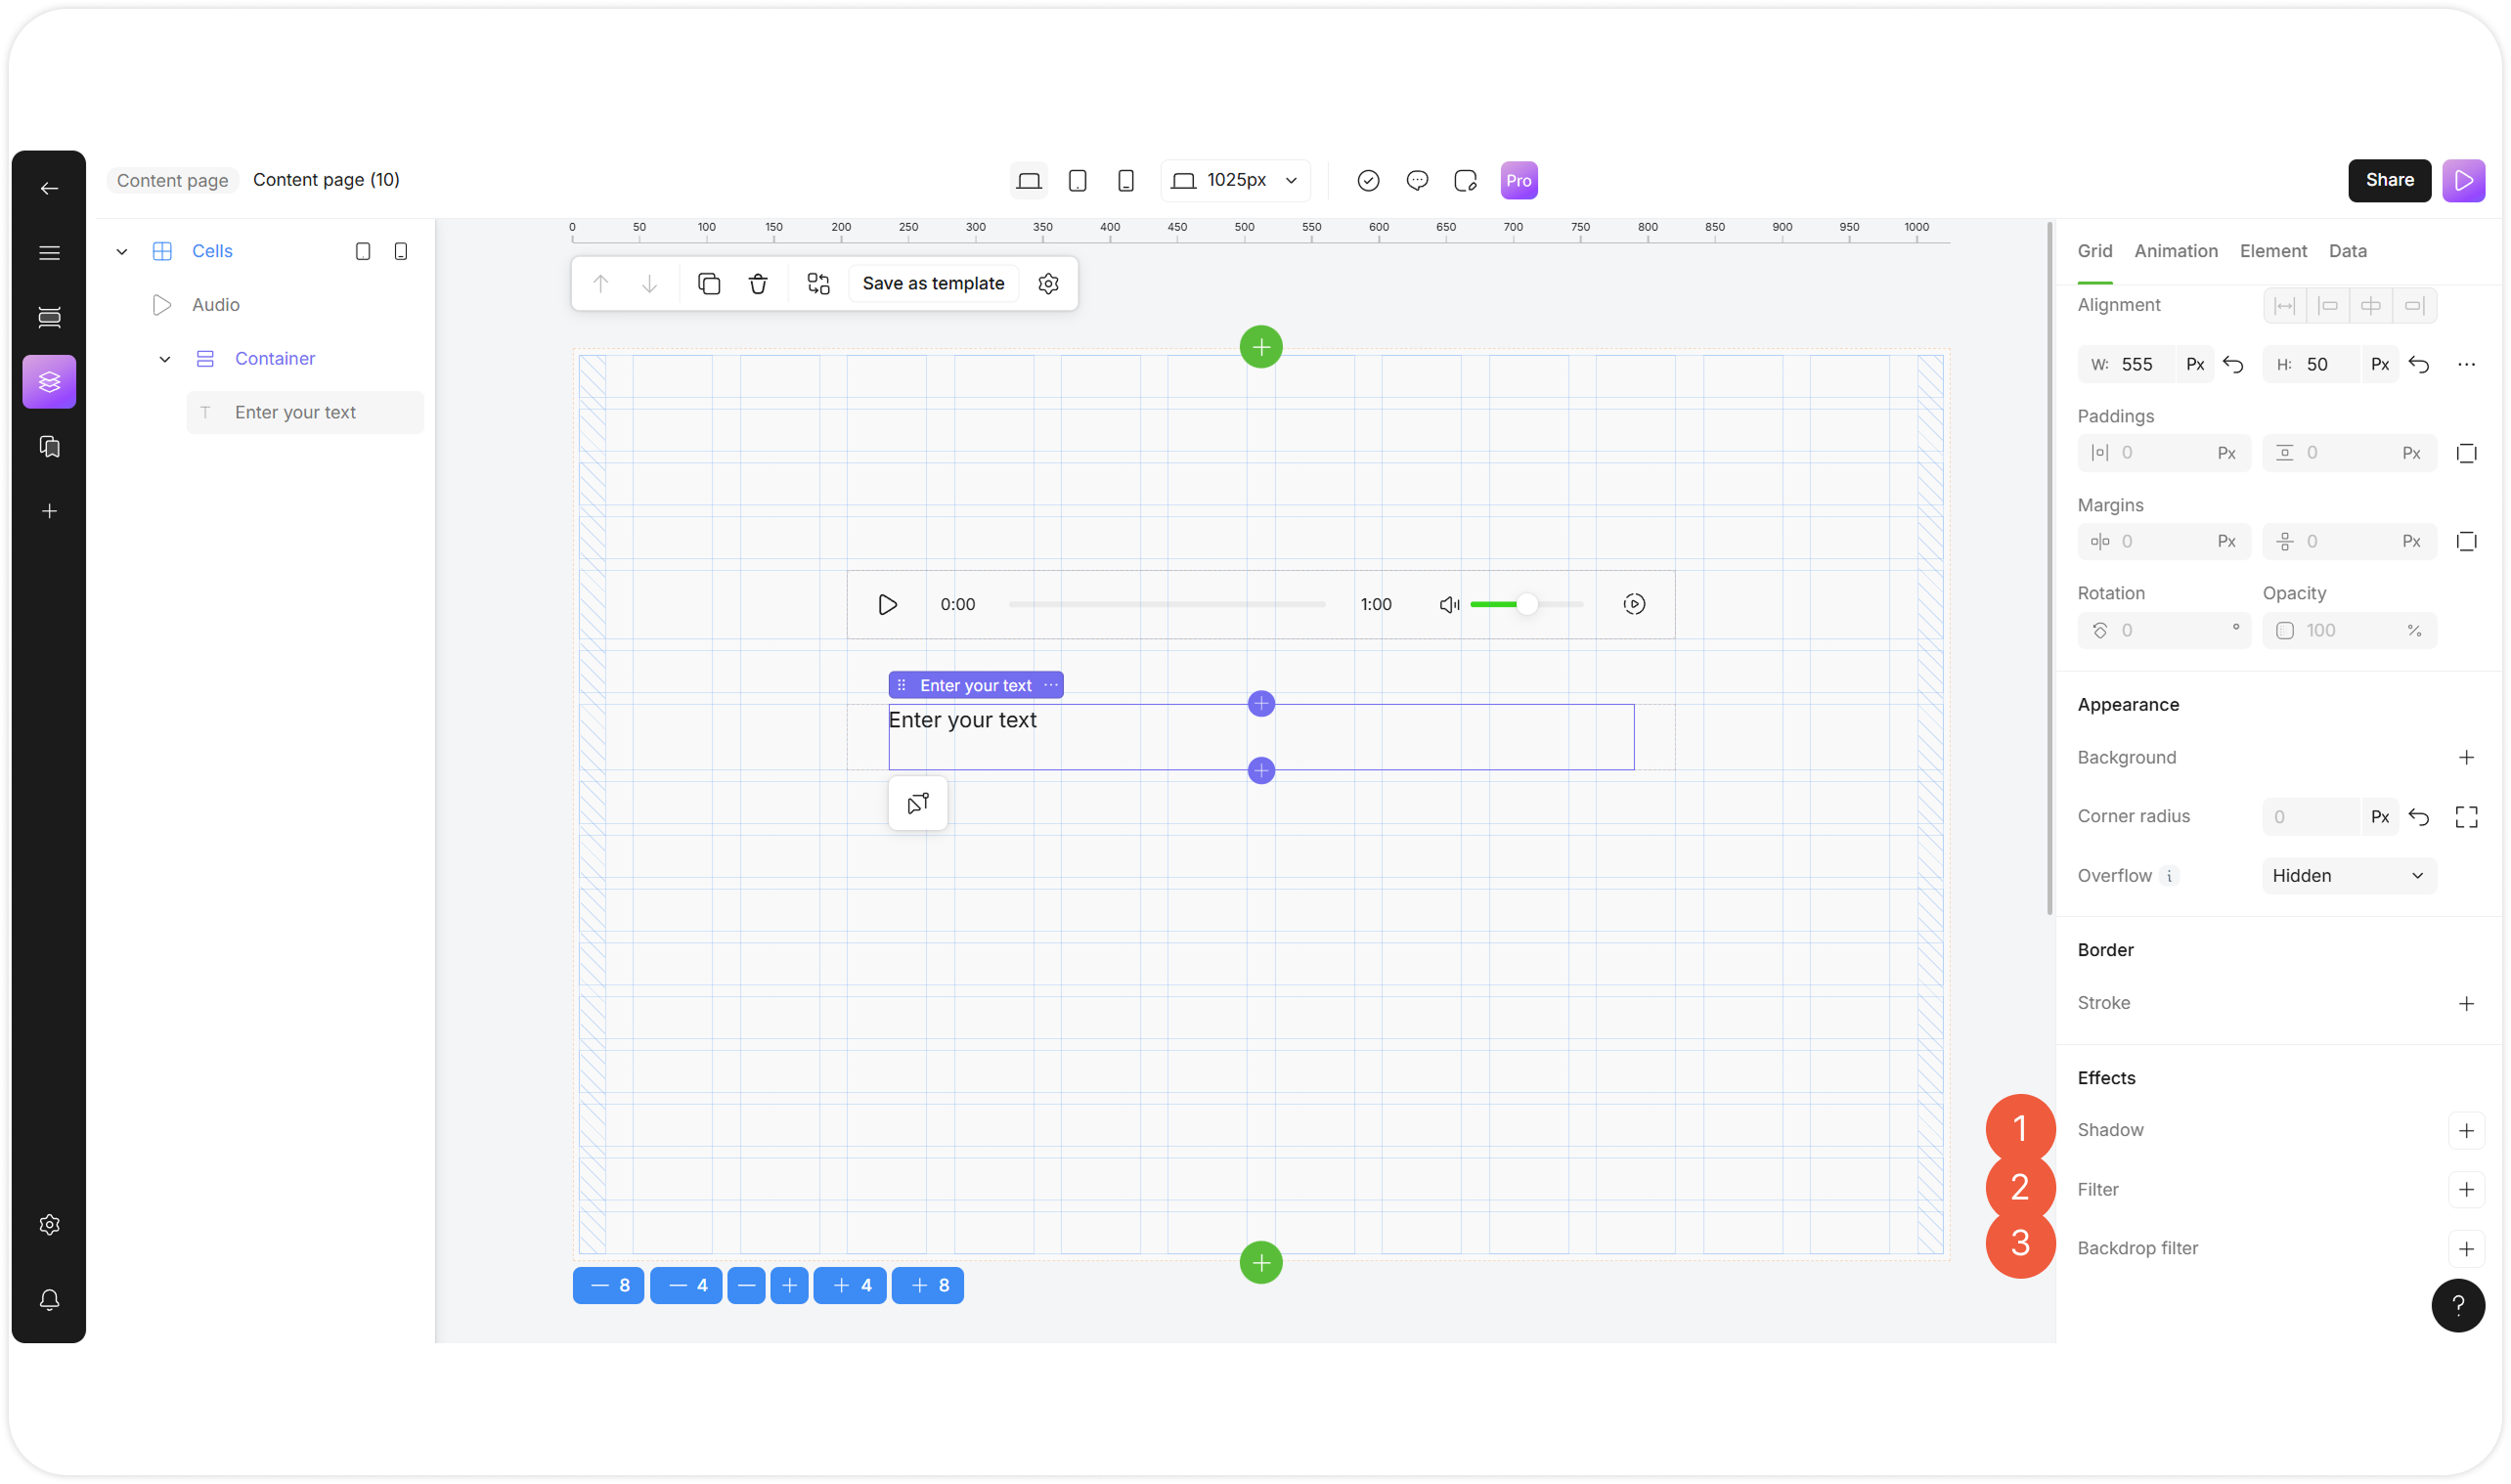Open the layers panel in sidebar

49,382
